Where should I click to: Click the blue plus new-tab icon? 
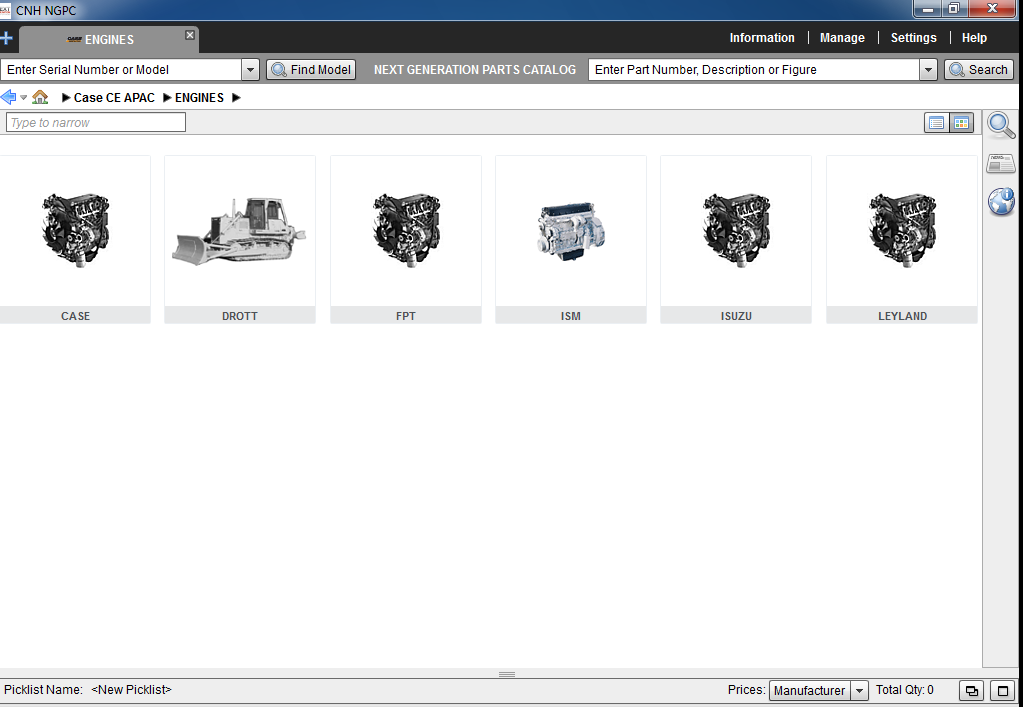pos(8,38)
